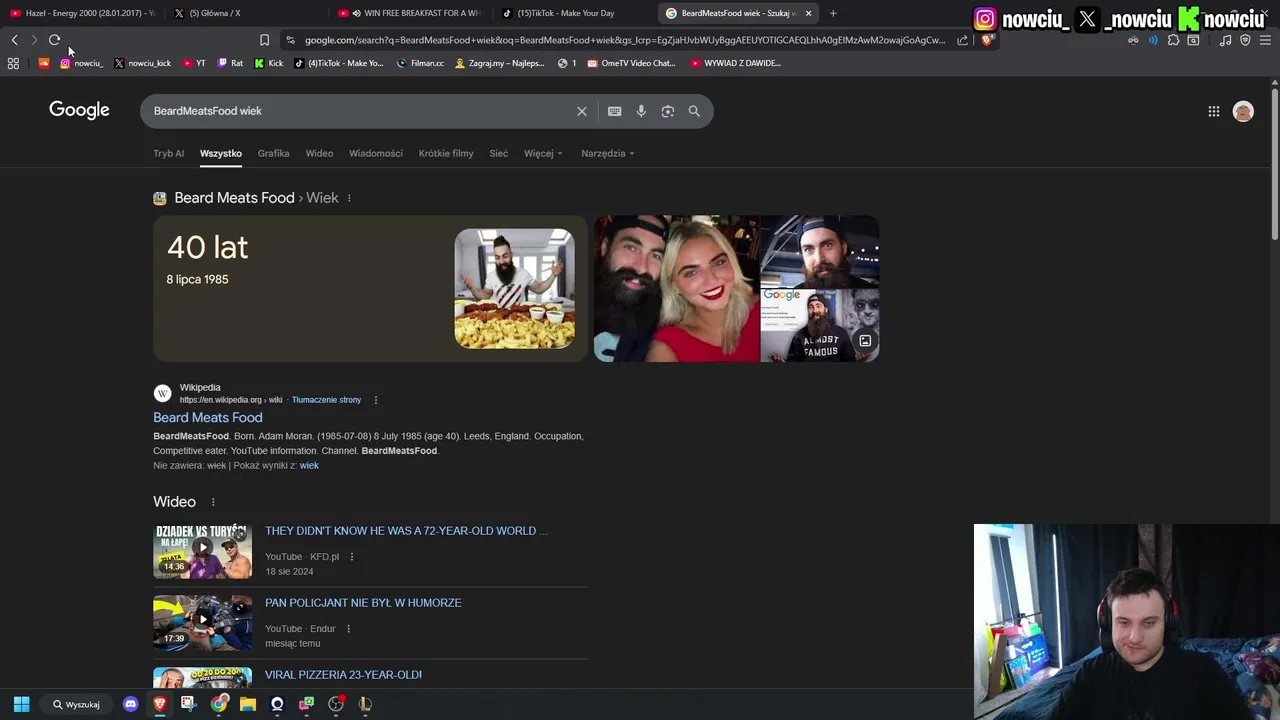Click the address bar URL field
Viewport: 1280px width, 720px height.
pyautogui.click(x=624, y=40)
